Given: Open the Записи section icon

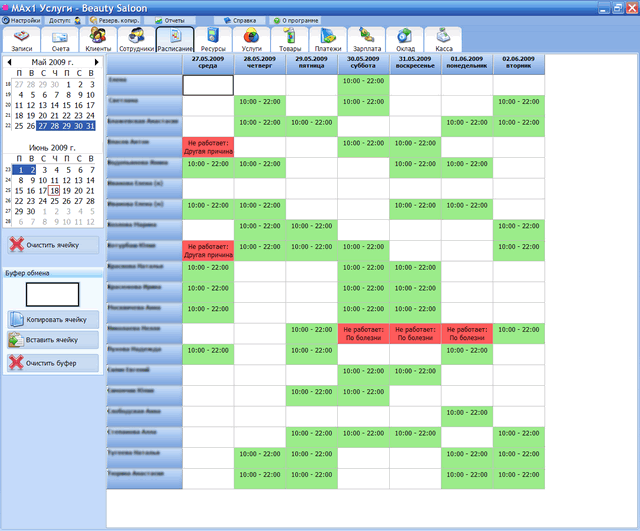Looking at the screenshot, I should 21,40.
